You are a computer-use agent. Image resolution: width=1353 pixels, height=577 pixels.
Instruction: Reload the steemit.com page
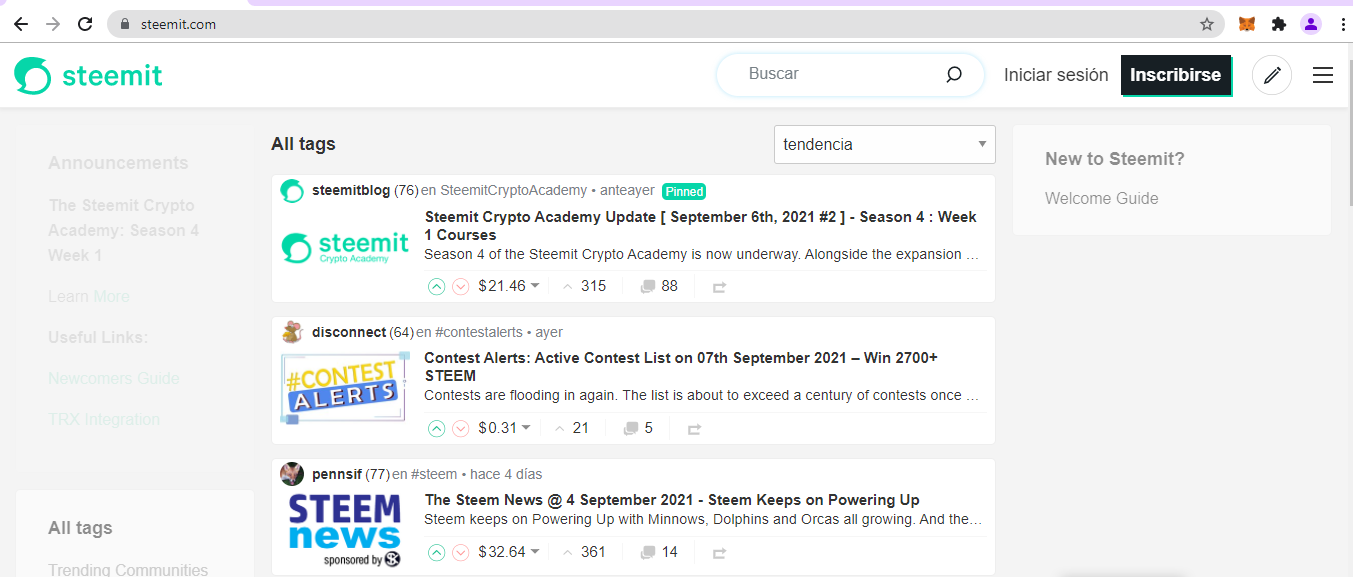[86, 24]
